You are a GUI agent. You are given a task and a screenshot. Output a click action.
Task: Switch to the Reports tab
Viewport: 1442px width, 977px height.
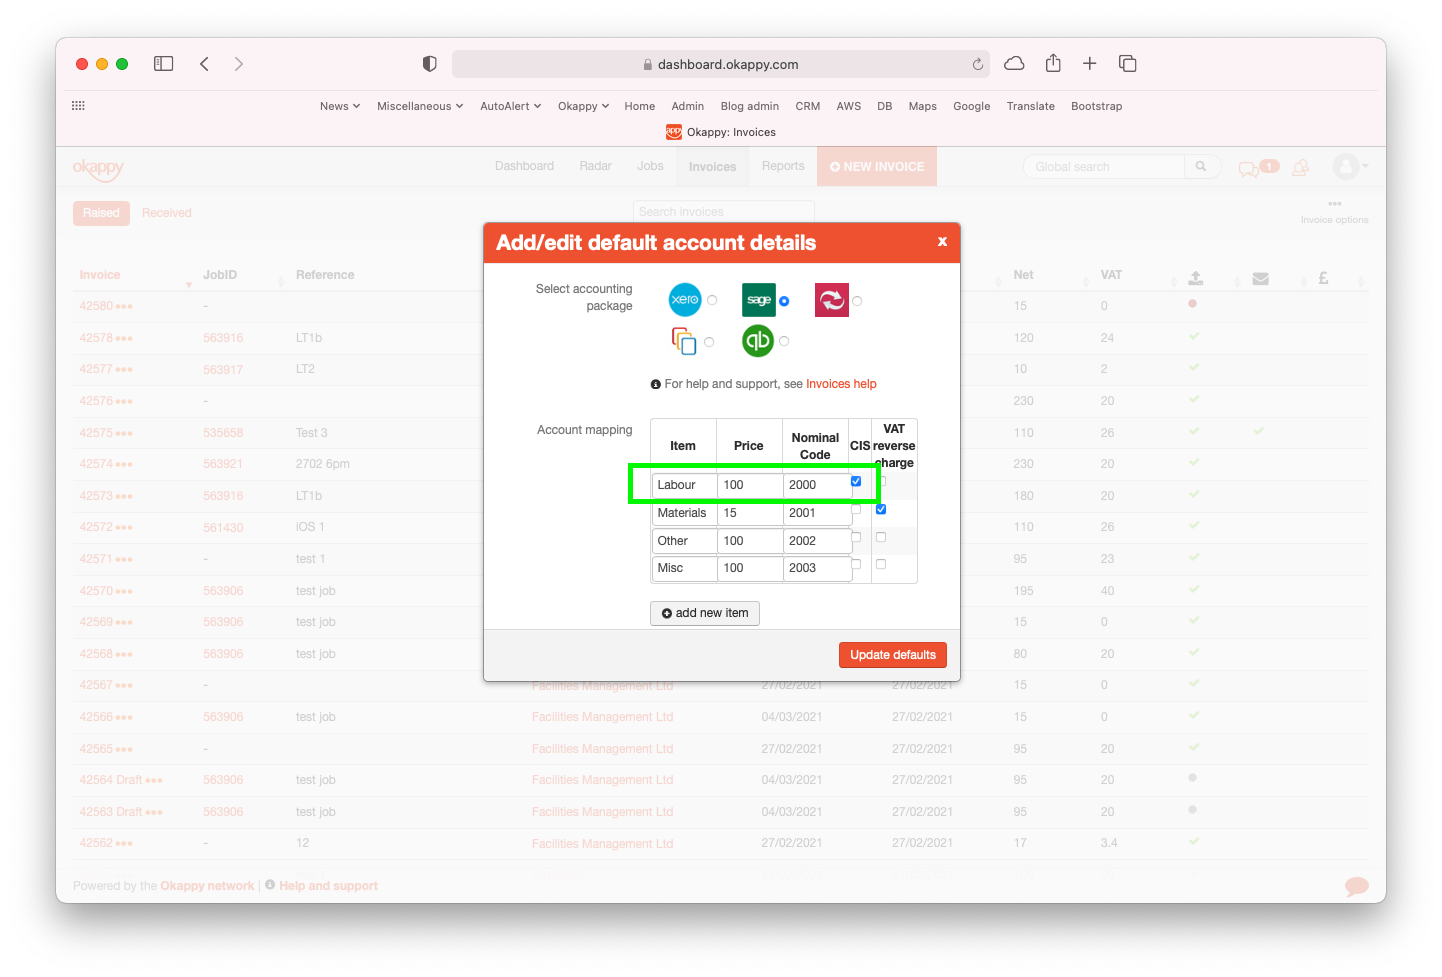tap(783, 165)
